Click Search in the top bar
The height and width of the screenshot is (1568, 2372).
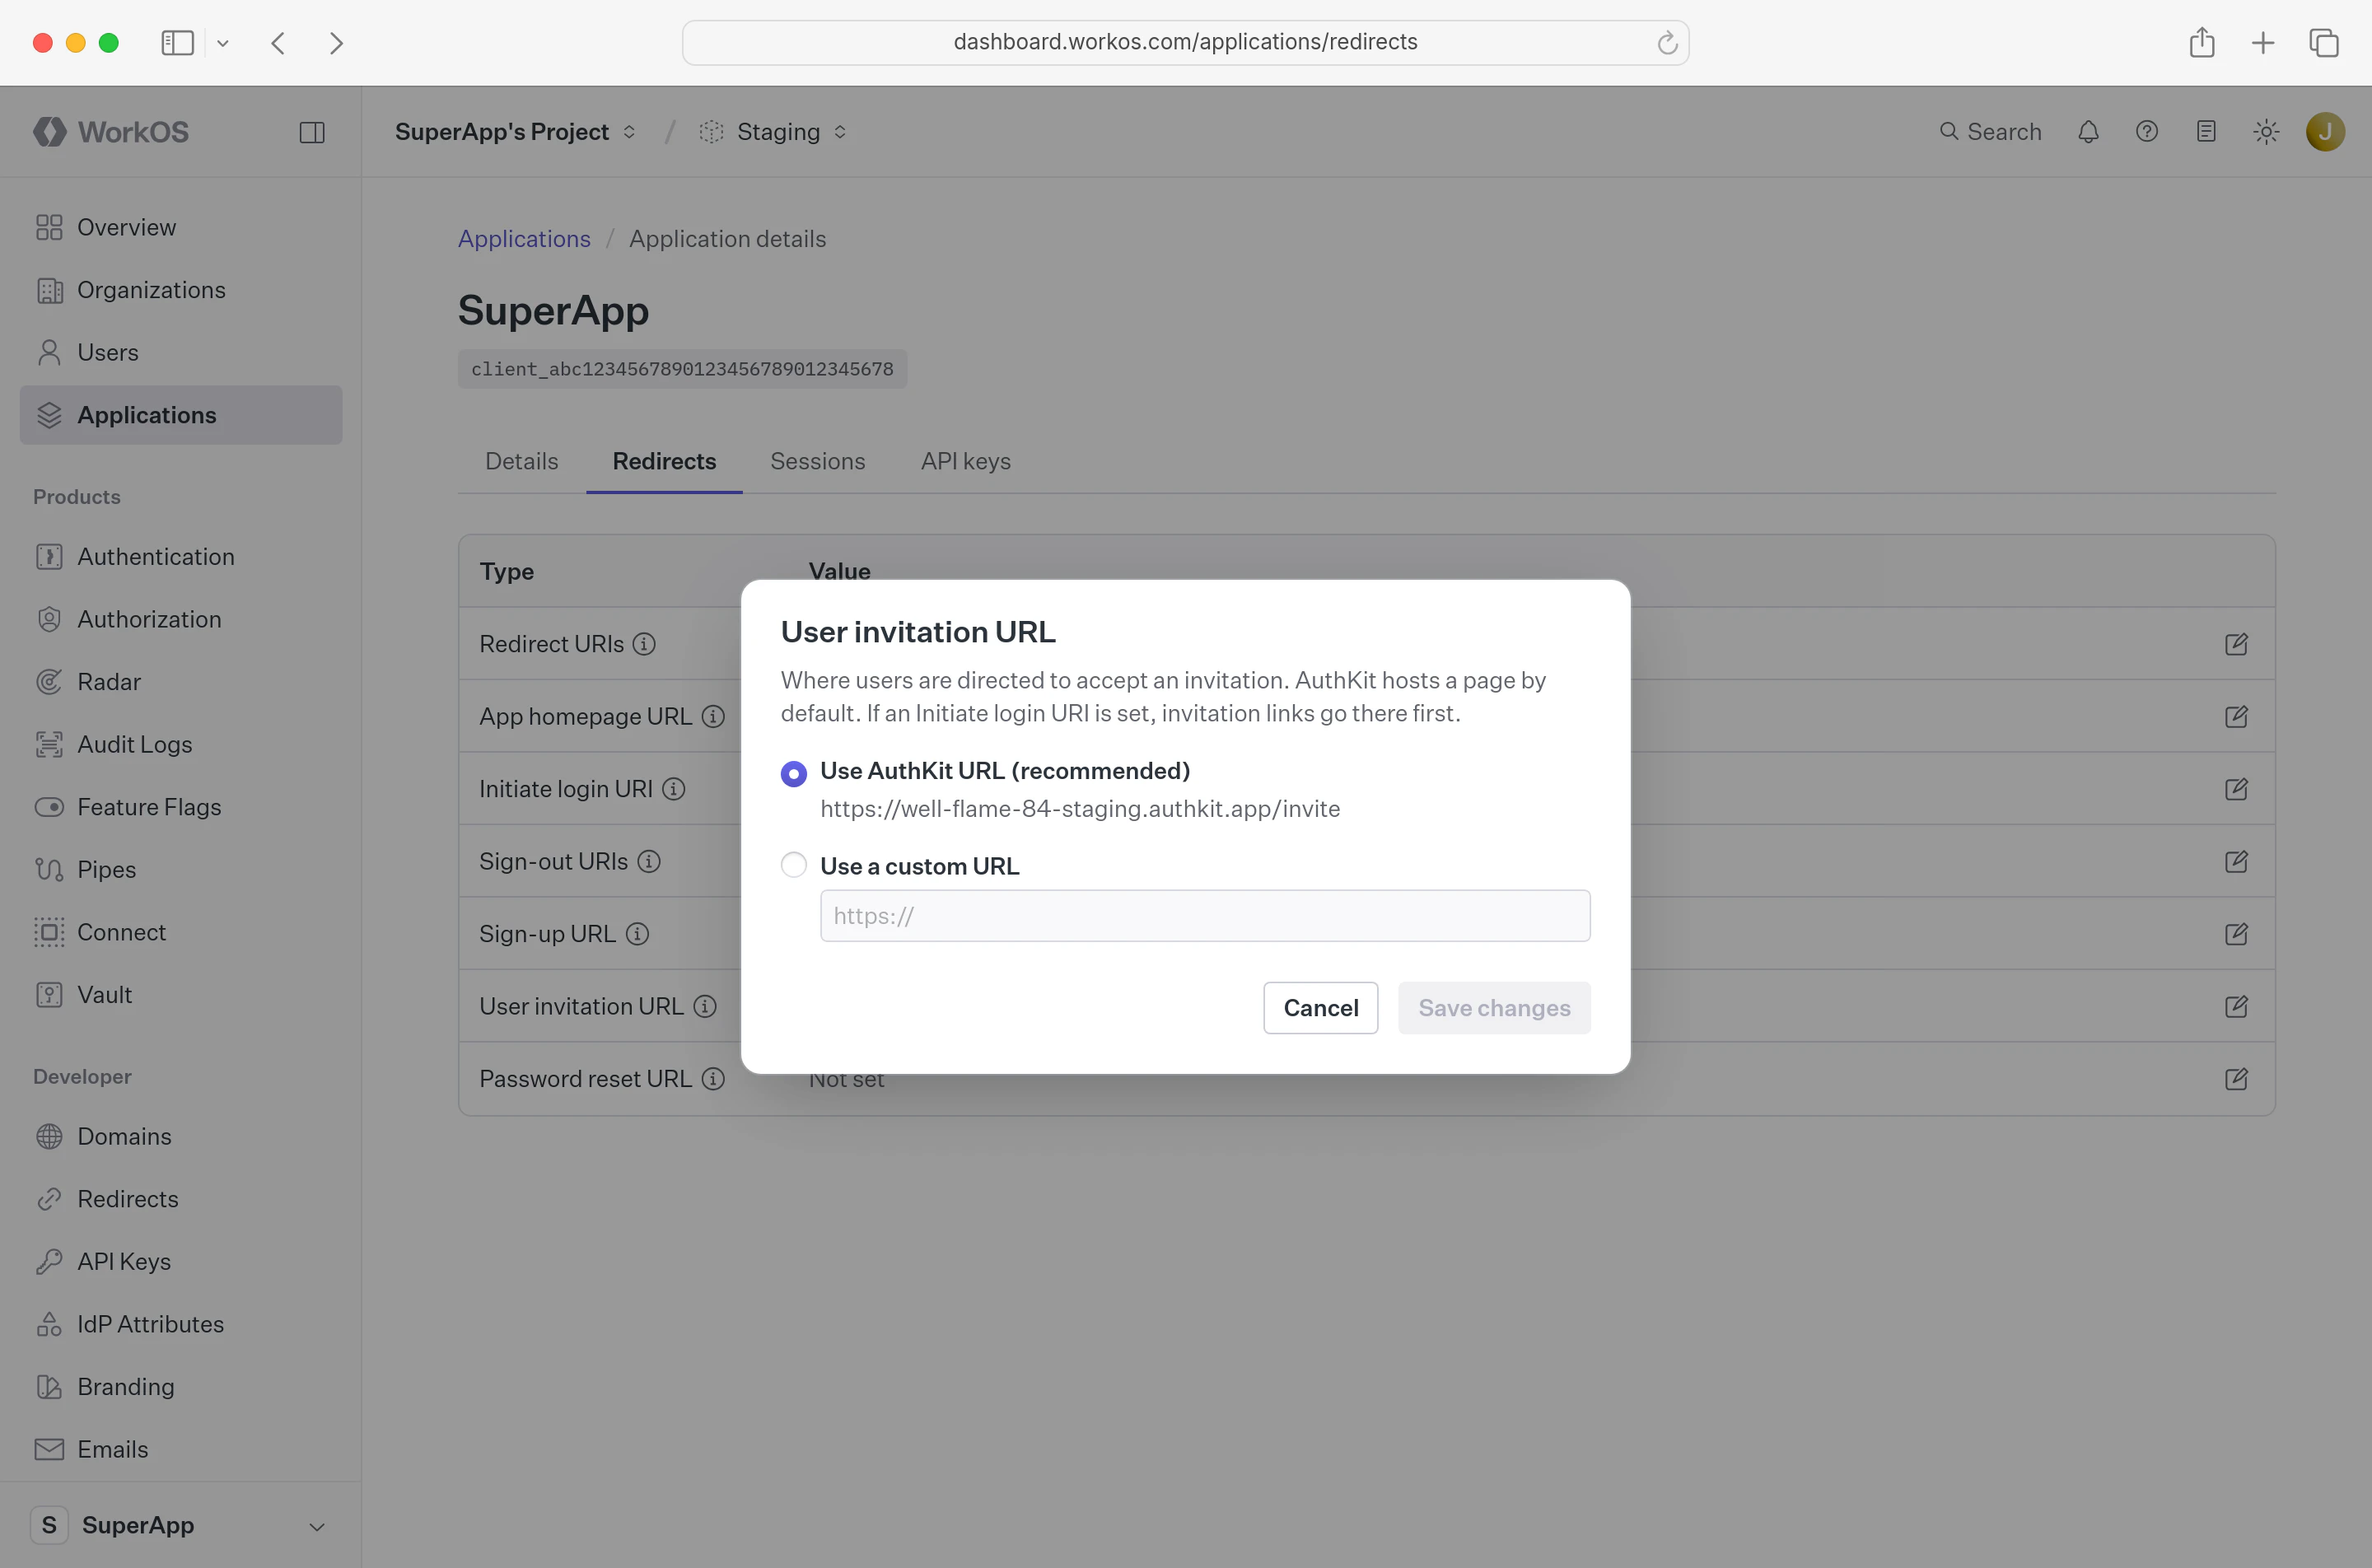coord(1990,132)
